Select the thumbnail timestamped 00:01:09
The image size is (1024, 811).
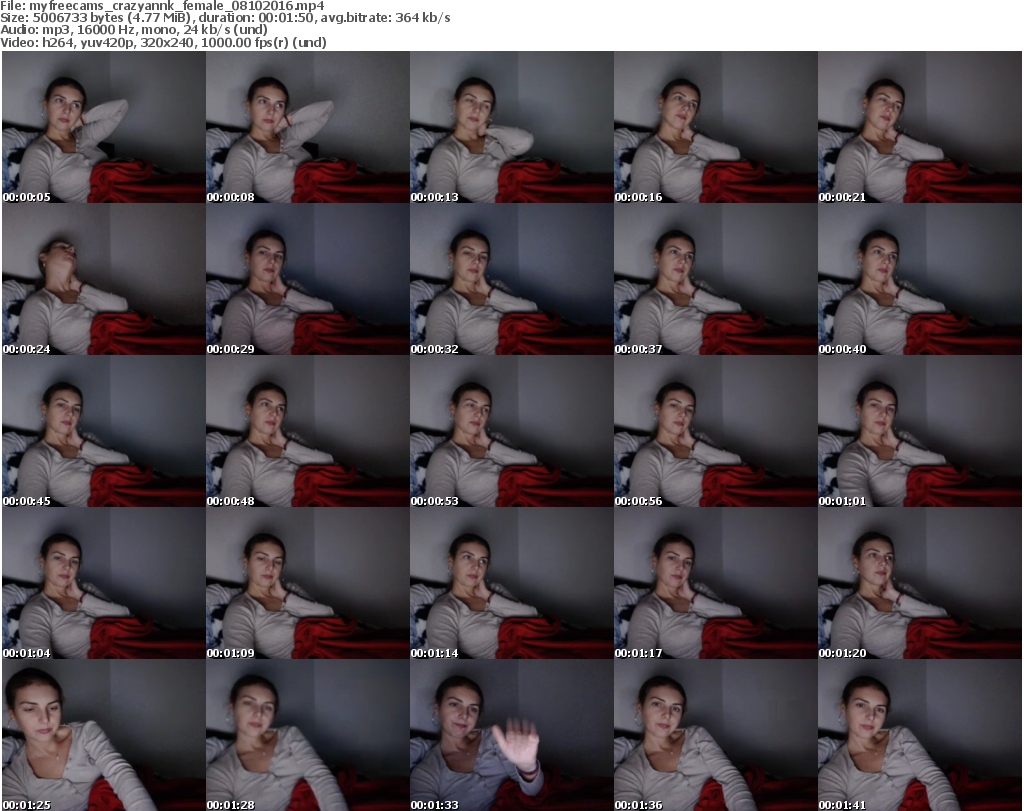click(308, 584)
